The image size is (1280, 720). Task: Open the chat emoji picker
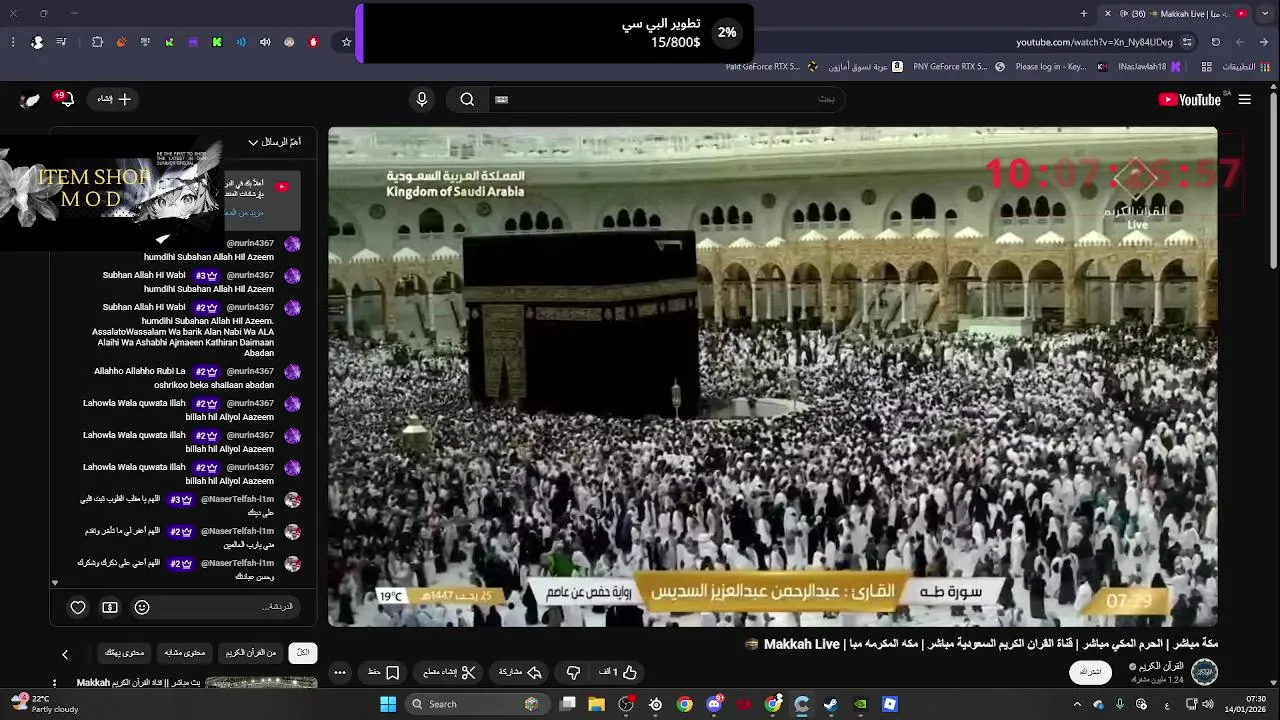(142, 607)
